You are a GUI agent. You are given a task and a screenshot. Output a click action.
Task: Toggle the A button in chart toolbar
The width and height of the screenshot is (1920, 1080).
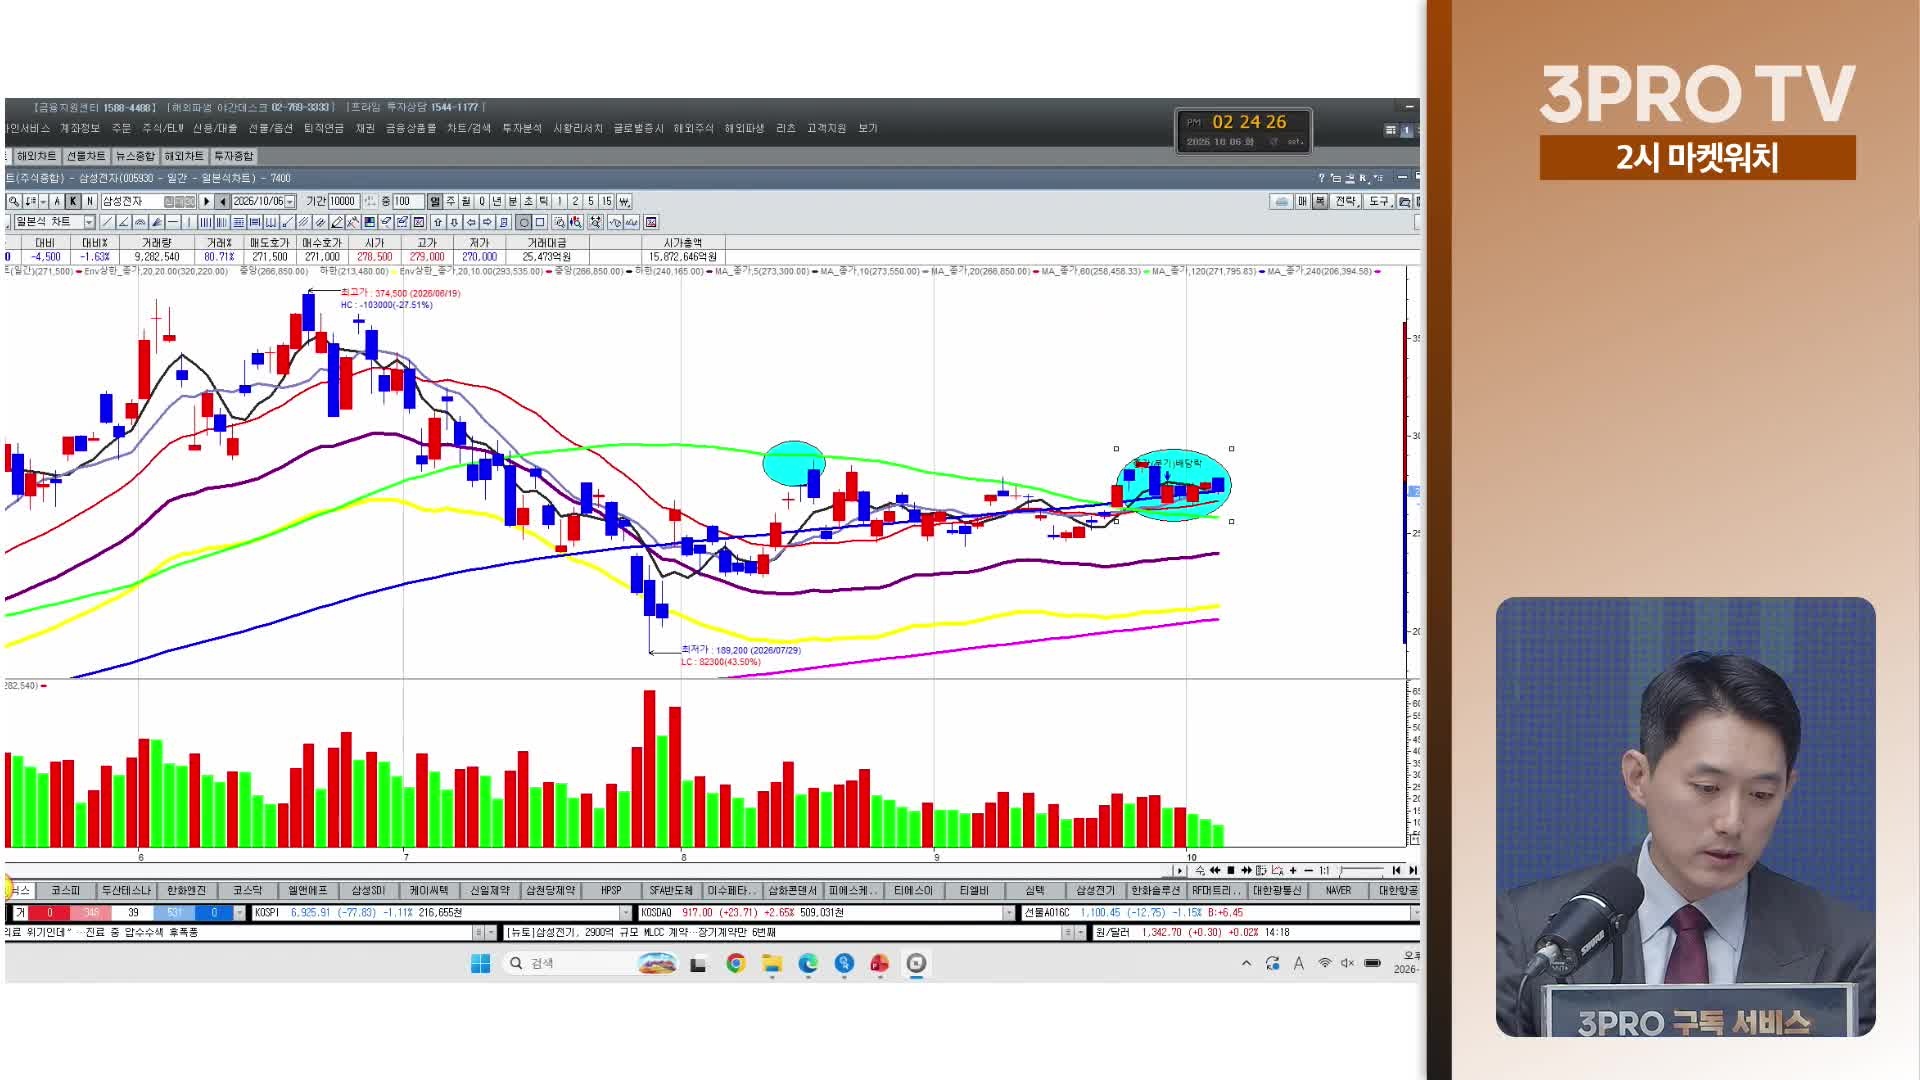(57, 201)
